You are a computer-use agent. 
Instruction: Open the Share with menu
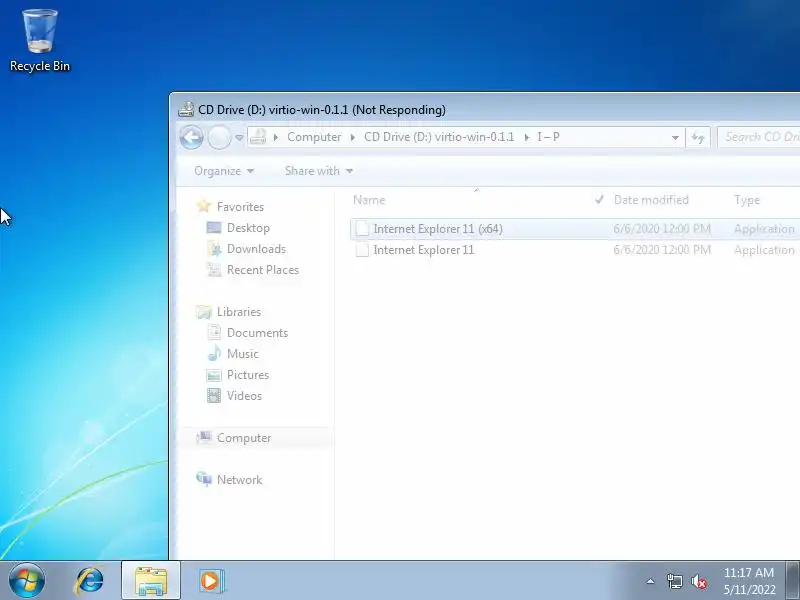coord(319,171)
